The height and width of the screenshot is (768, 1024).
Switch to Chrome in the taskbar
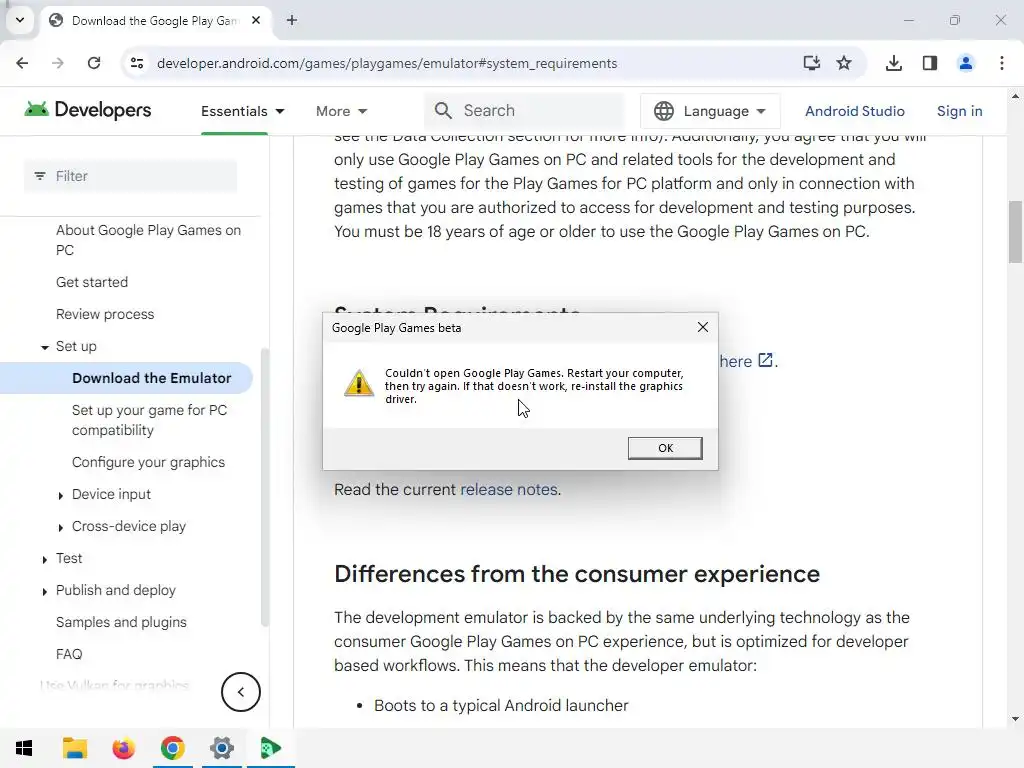[172, 748]
